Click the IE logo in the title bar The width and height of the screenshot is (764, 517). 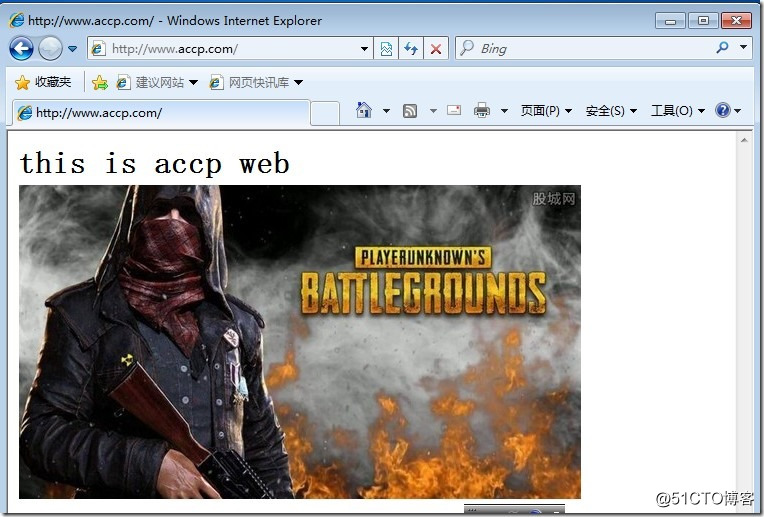click(x=16, y=20)
